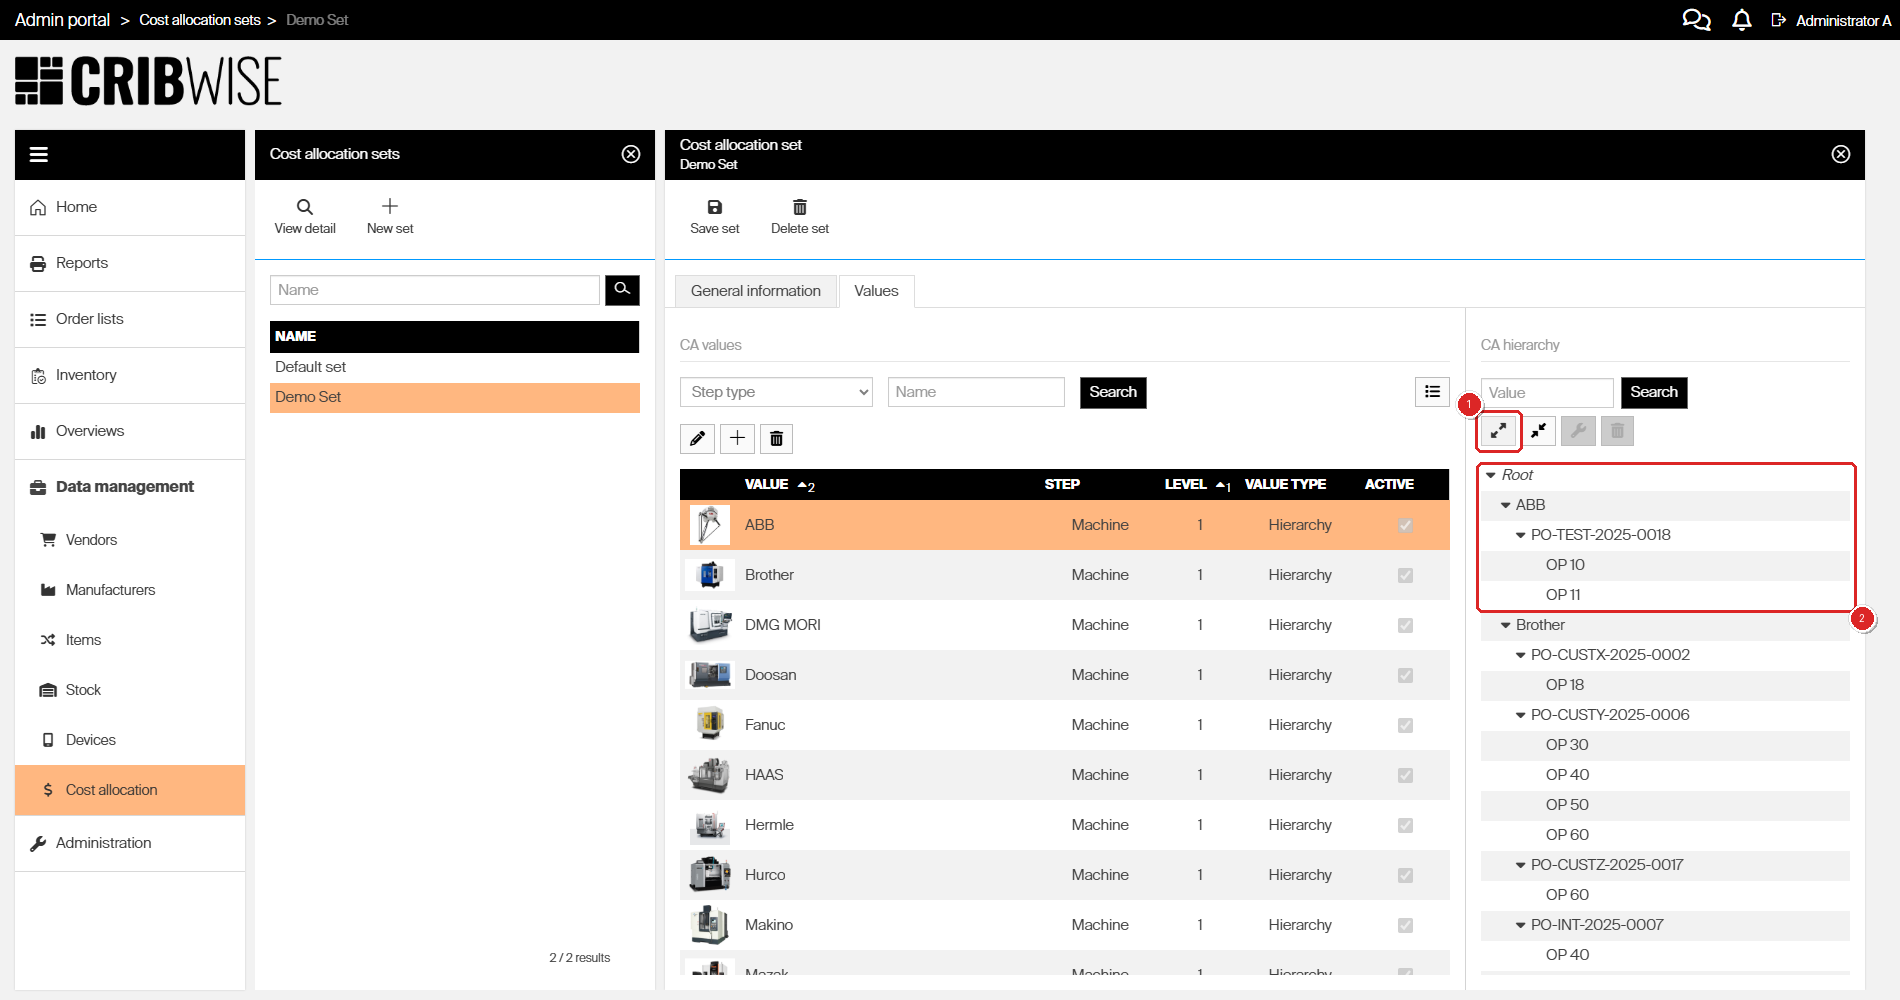Switch to the Values tab
The width and height of the screenshot is (1900, 1000).
876,291
